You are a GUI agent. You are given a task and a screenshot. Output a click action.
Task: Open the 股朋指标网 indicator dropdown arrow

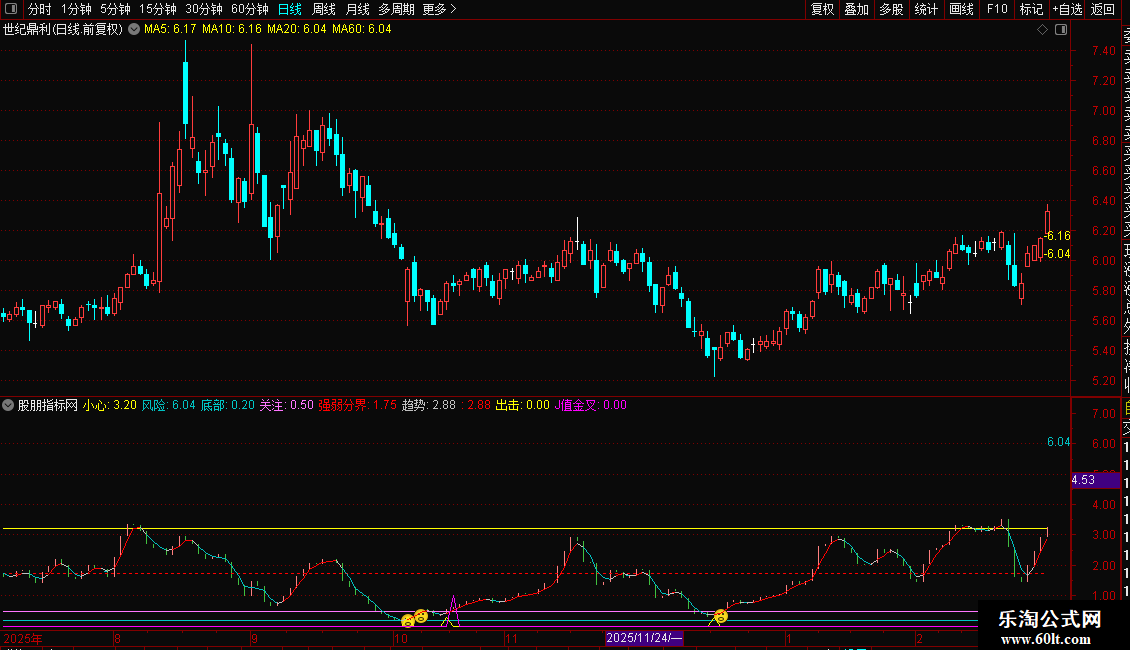[9, 405]
